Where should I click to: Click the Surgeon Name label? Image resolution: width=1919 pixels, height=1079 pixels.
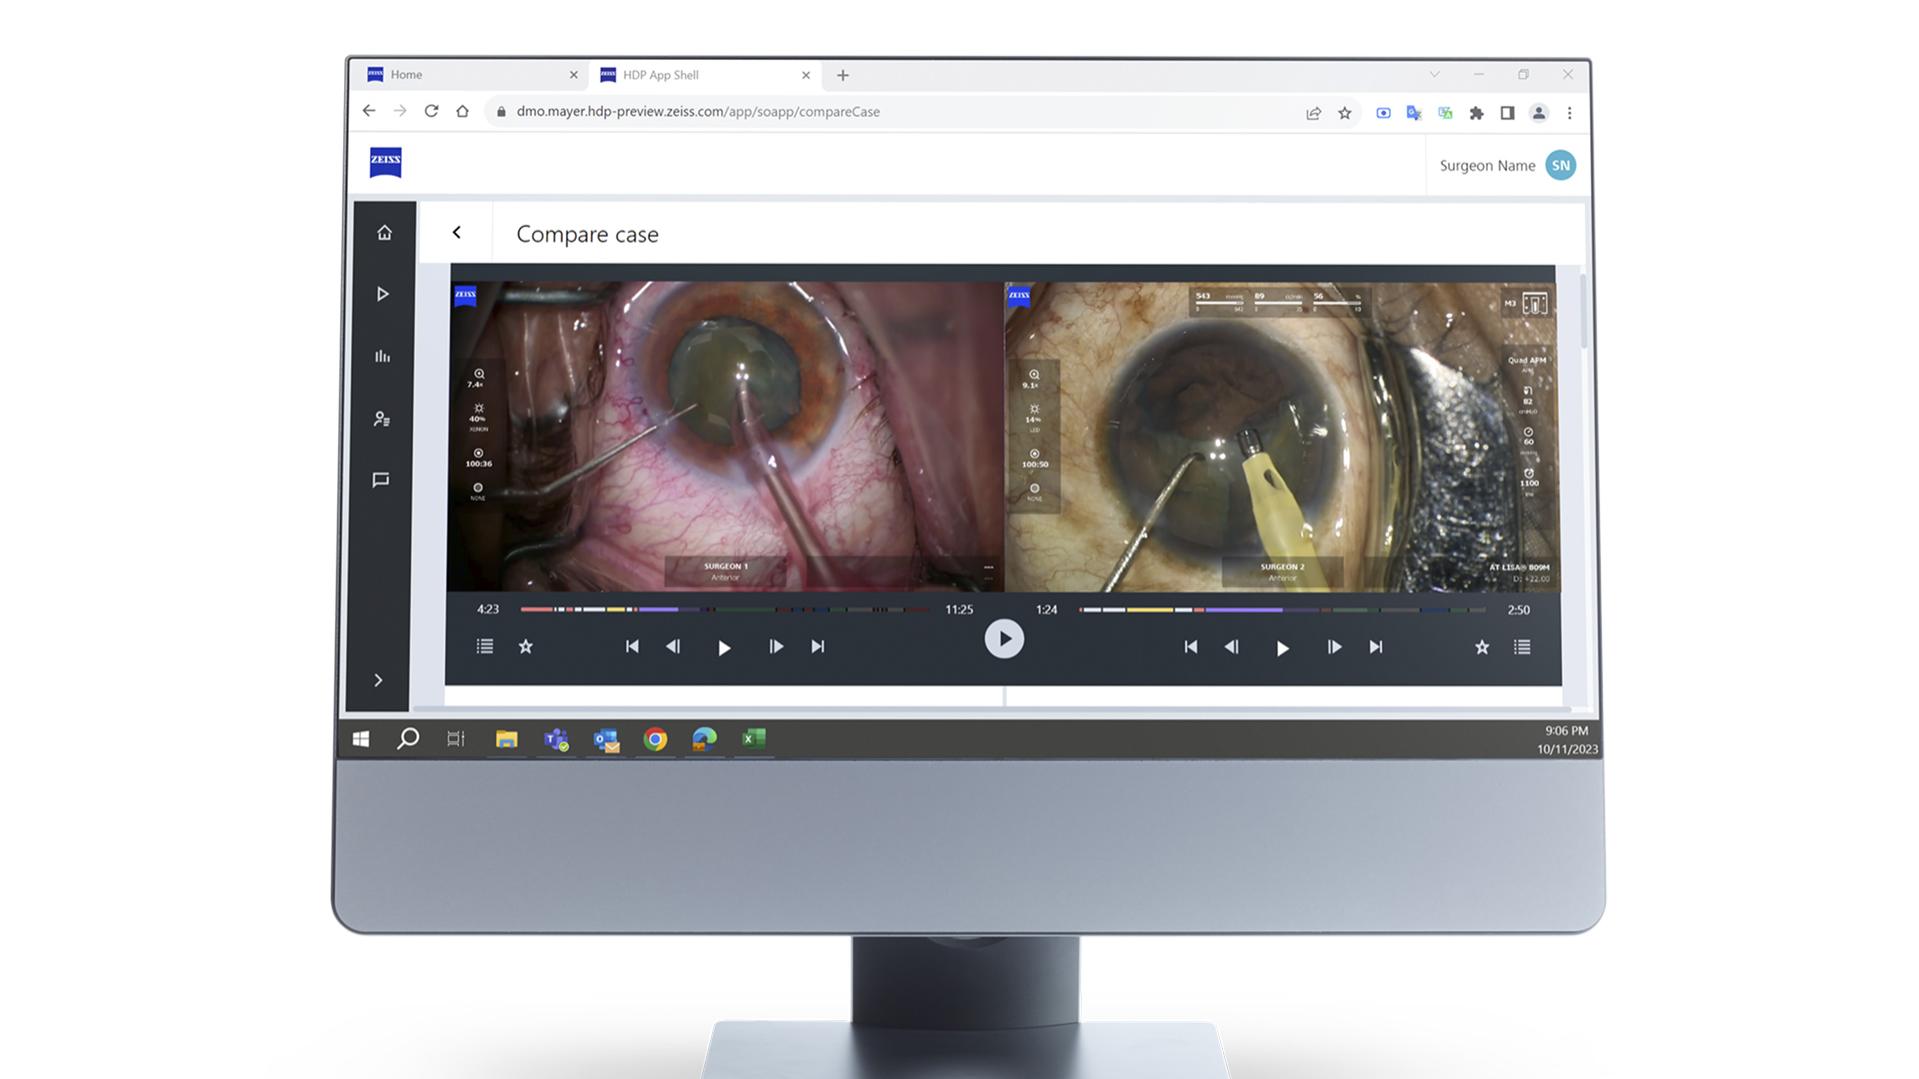click(1487, 165)
